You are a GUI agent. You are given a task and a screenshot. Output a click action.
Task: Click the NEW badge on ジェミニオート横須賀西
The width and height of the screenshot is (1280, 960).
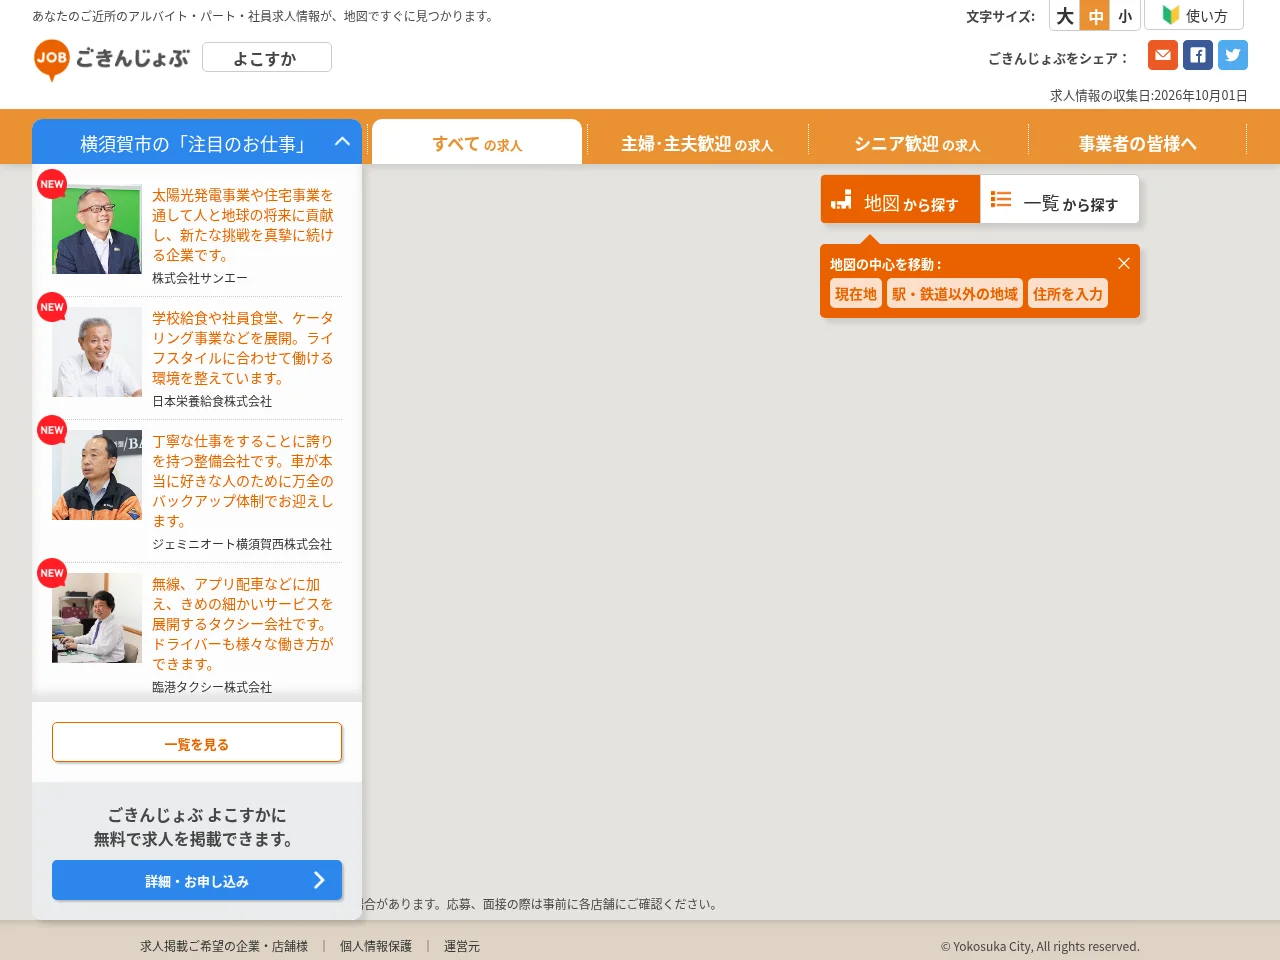pyautogui.click(x=52, y=430)
